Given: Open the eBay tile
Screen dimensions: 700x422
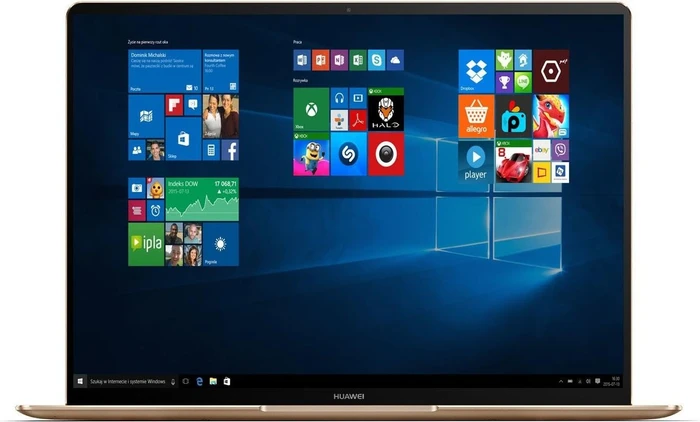Looking at the screenshot, I should pyautogui.click(x=542, y=150).
